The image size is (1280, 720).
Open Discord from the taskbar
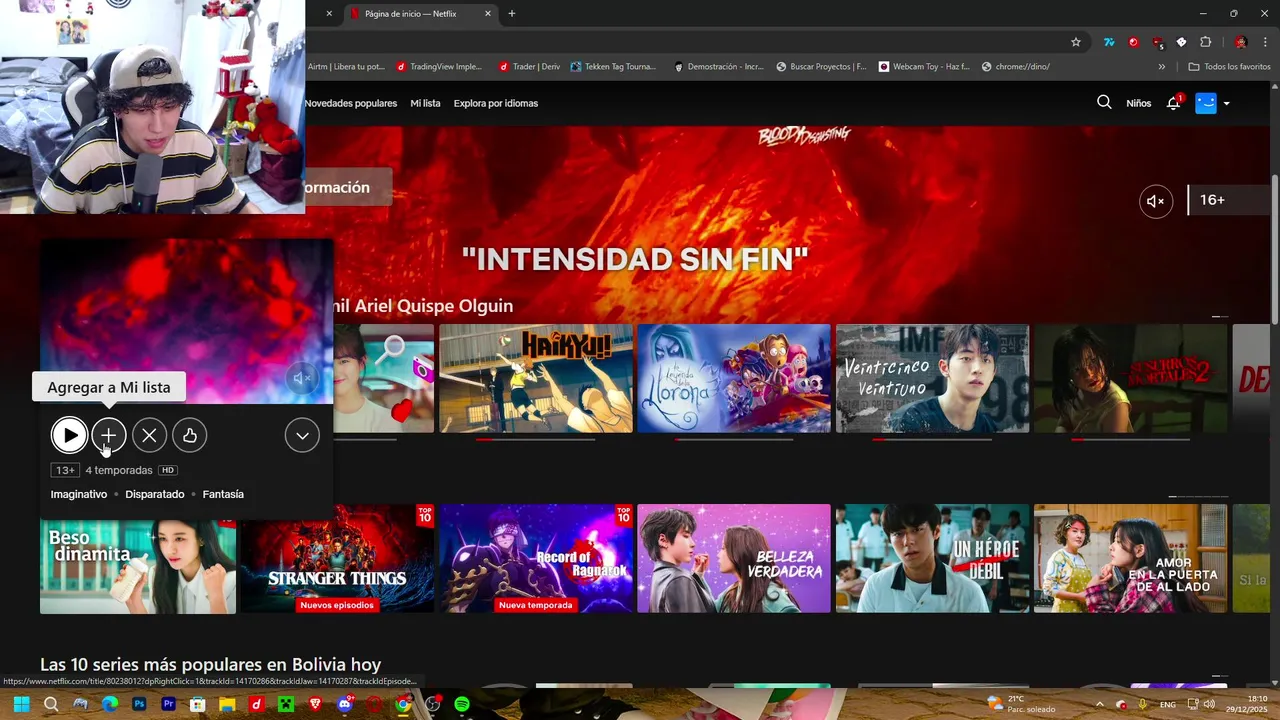click(345, 704)
